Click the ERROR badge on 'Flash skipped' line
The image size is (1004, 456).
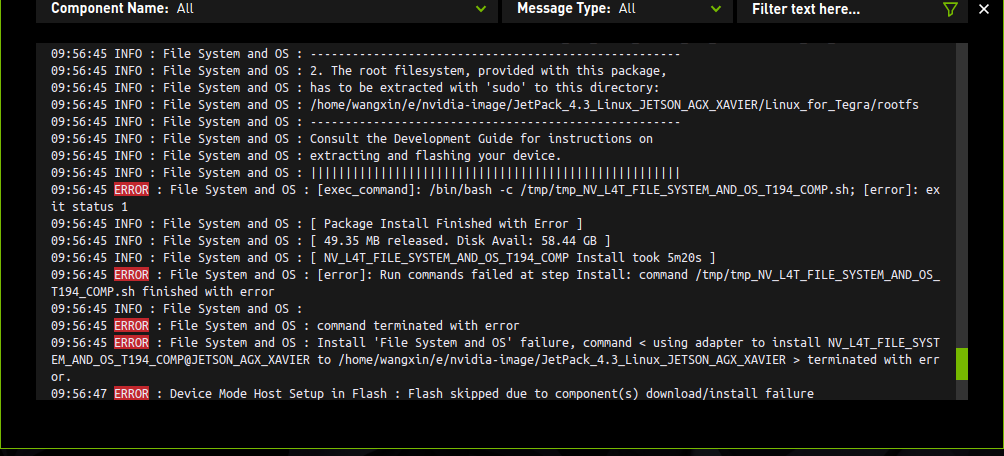(x=131, y=394)
